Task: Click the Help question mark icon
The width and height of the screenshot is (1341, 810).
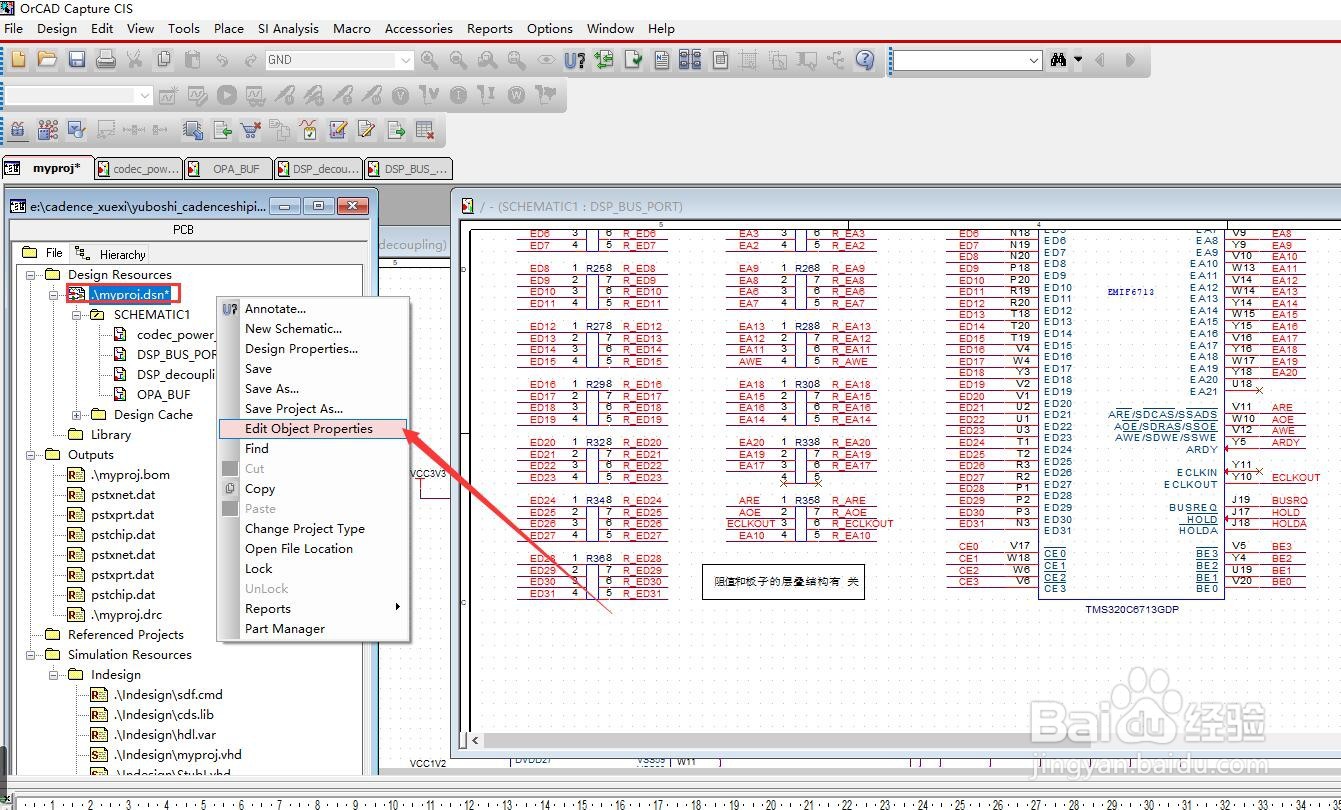Action: [865, 60]
